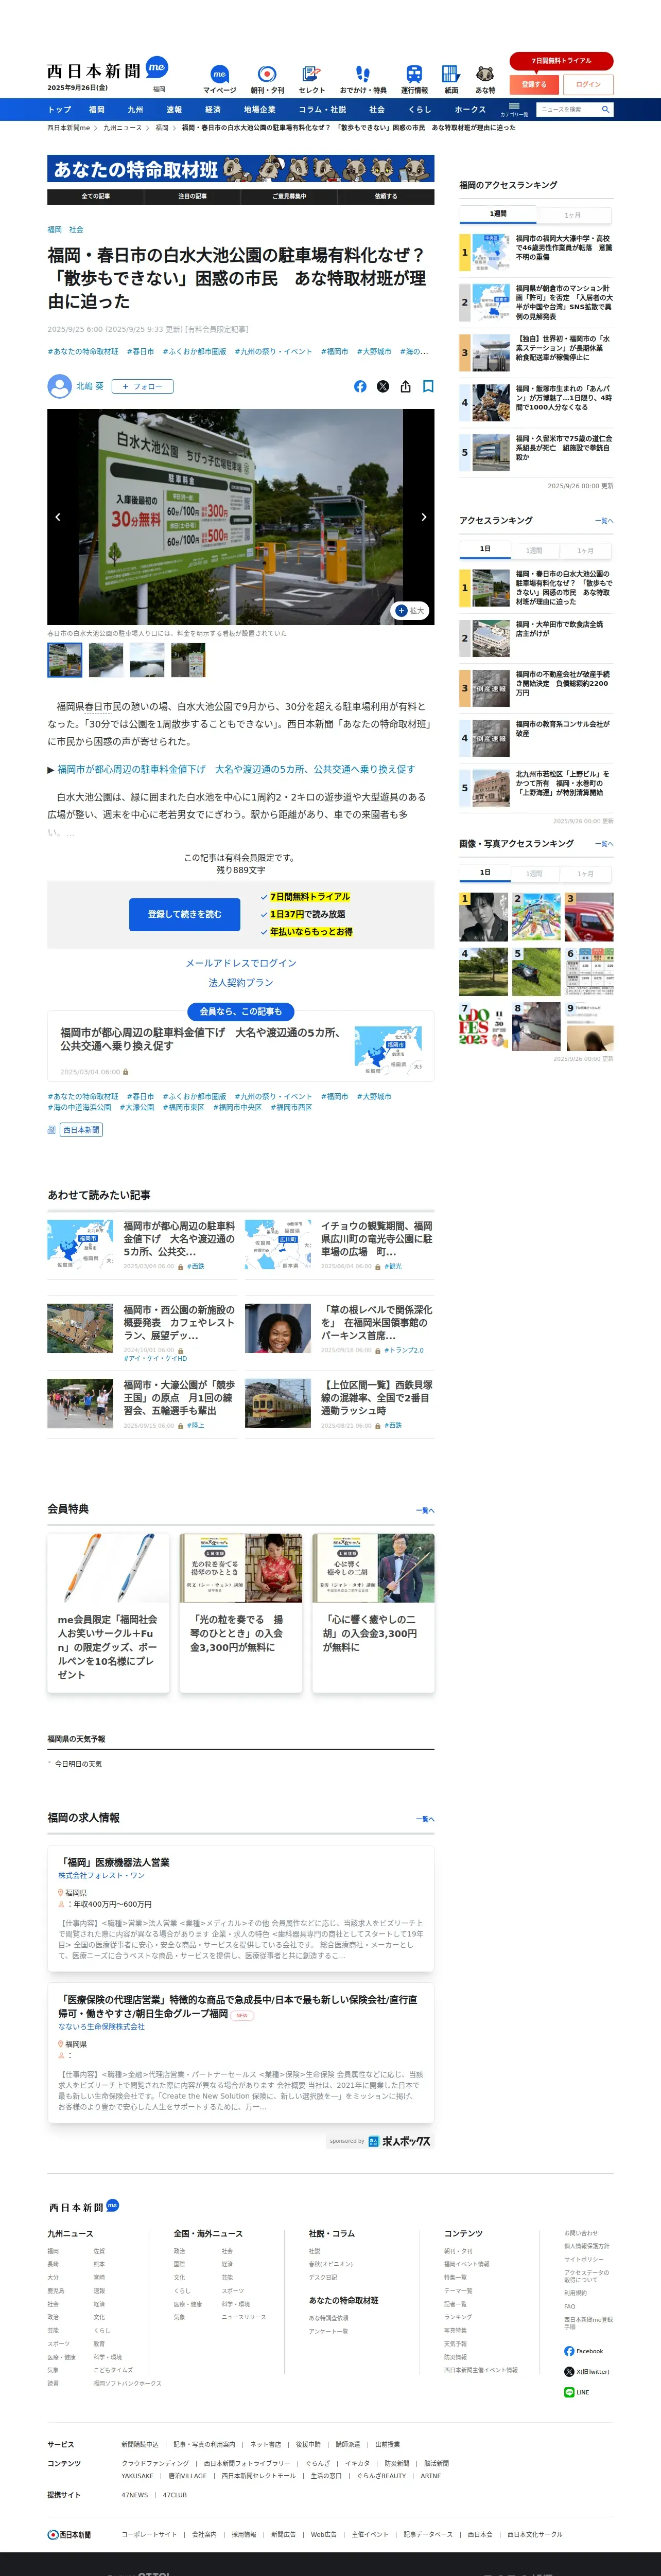Switch 福岡 ranking to 1ヶ月 tab

[573, 215]
